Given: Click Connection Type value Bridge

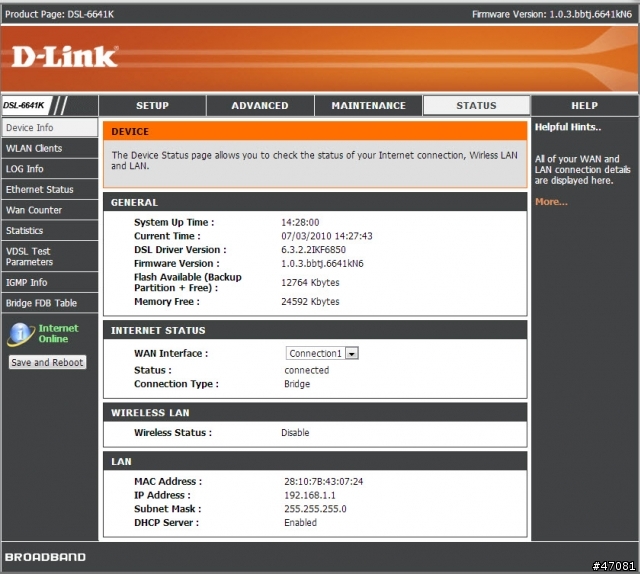Looking at the screenshot, I should click(297, 384).
